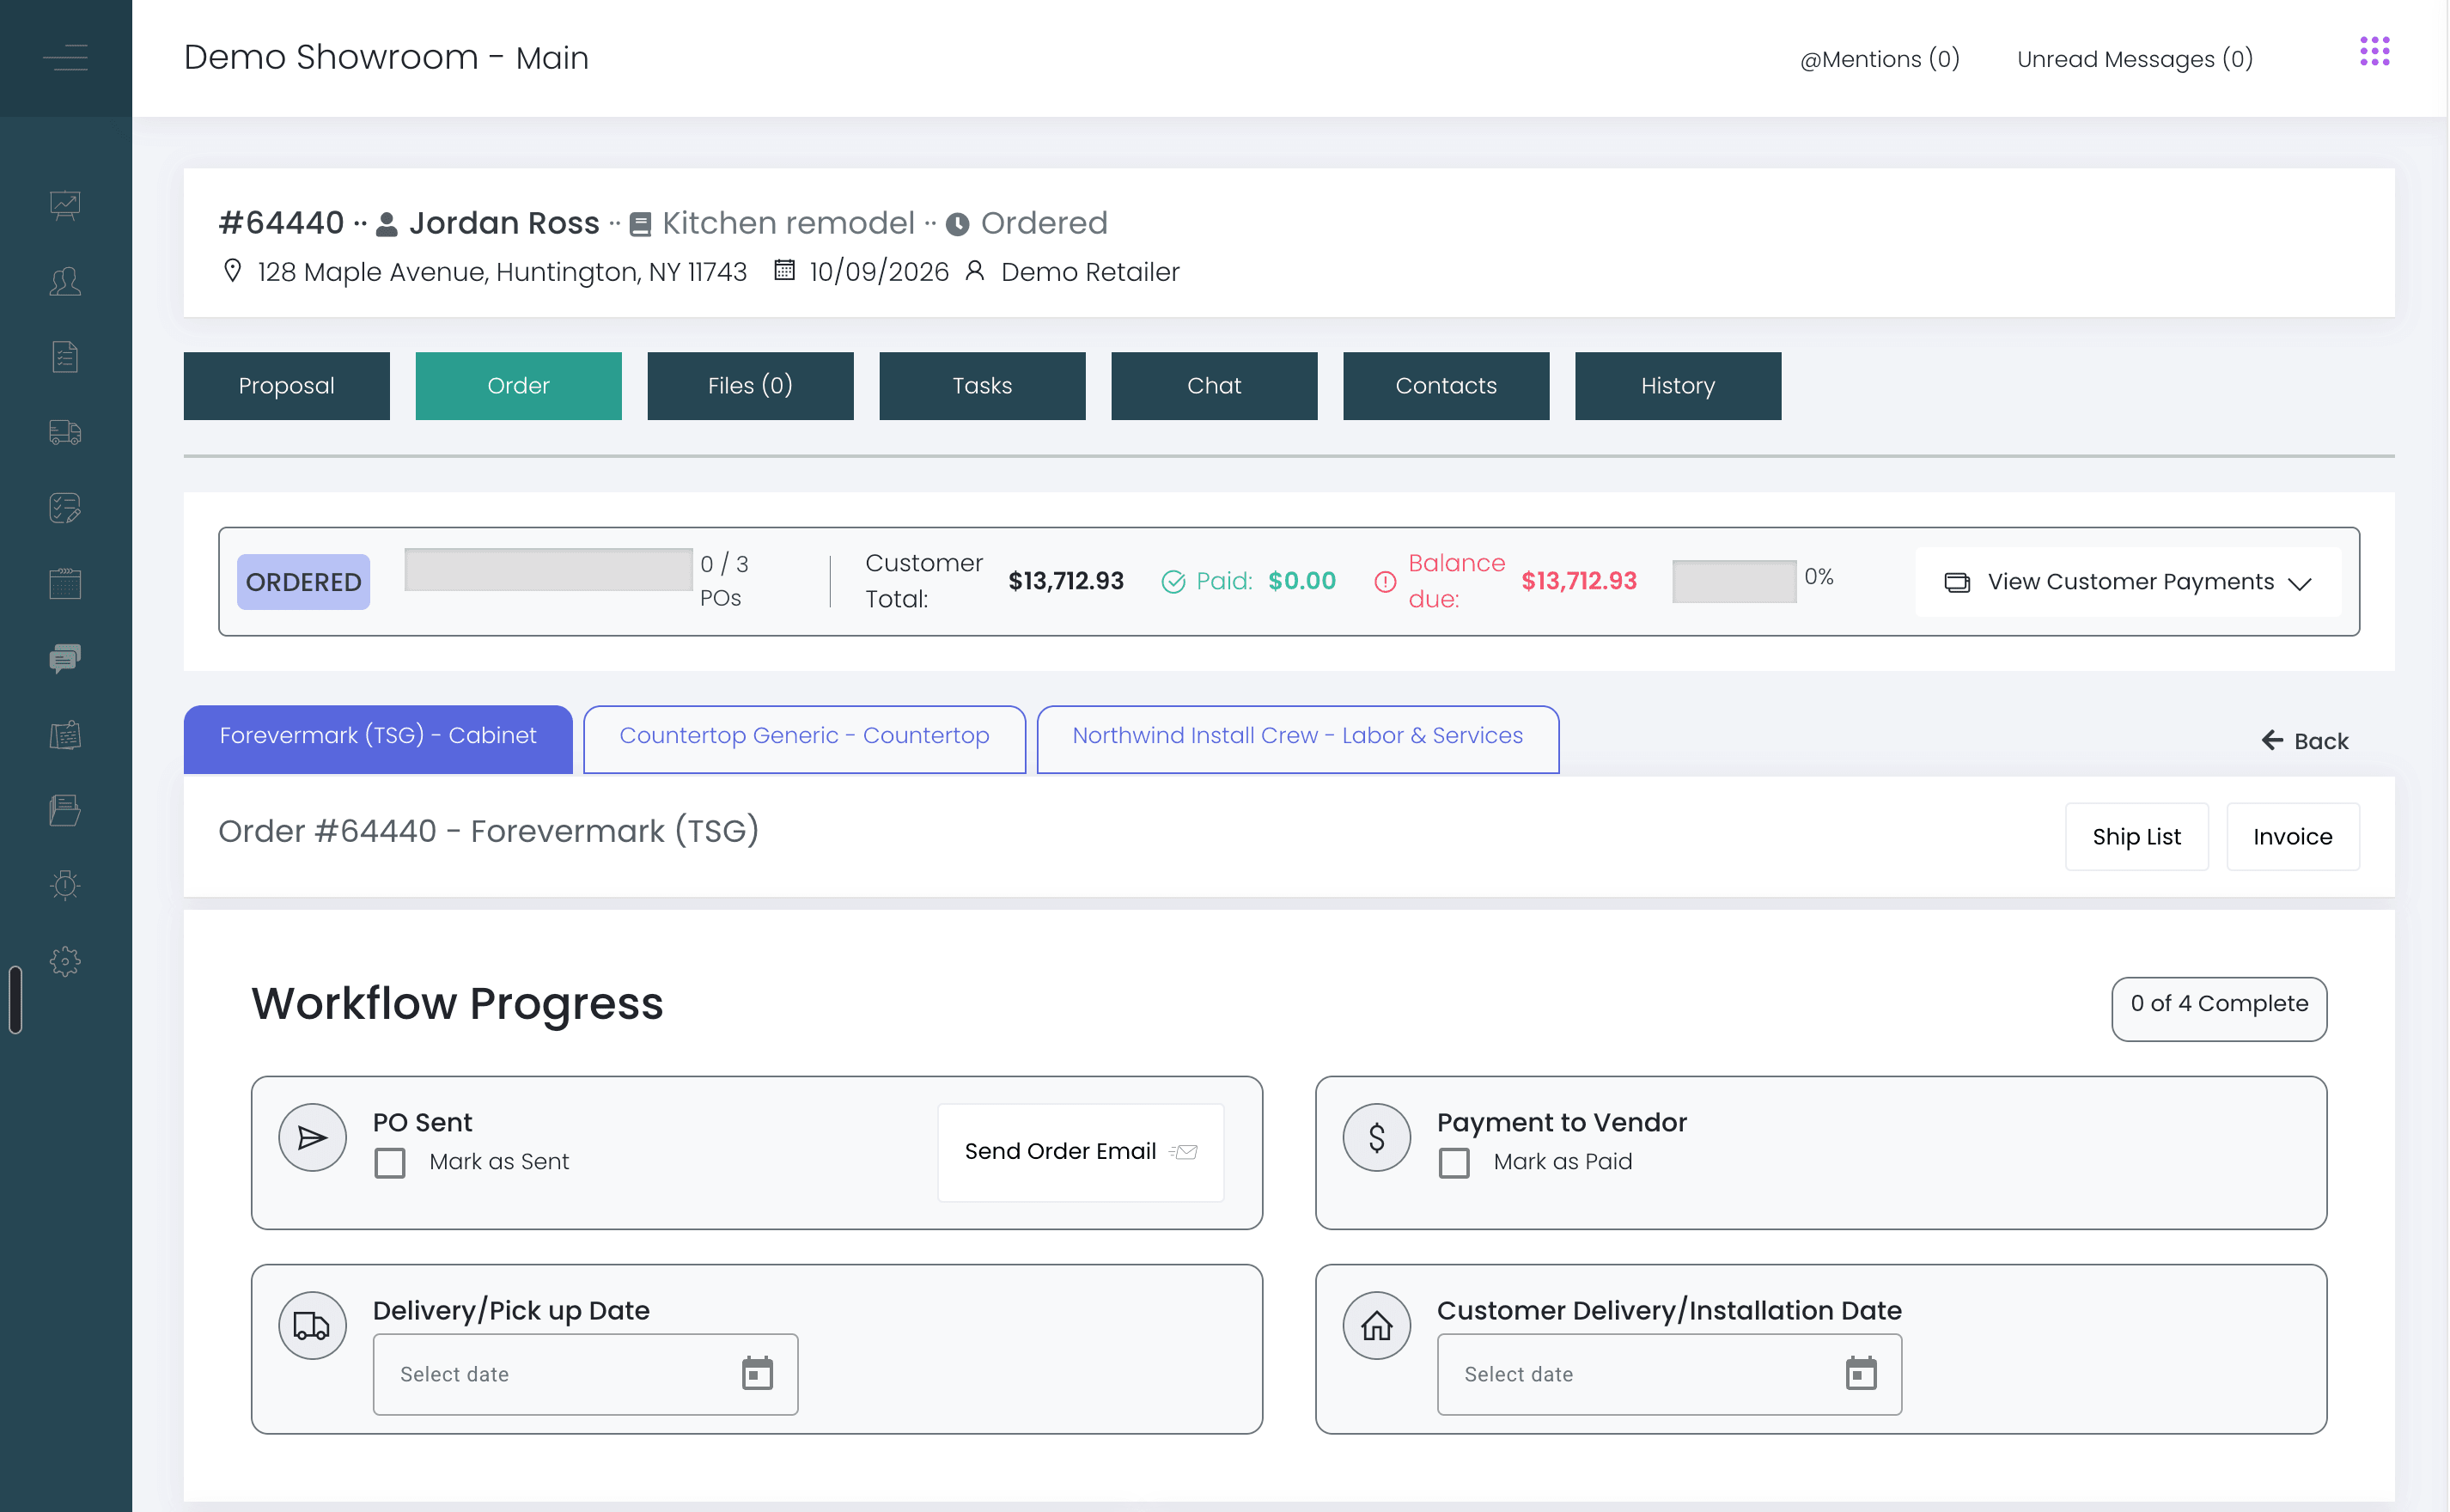This screenshot has height=1512, width=2450.
Task: Open the hamburger menu in sidebar
Action: point(65,57)
